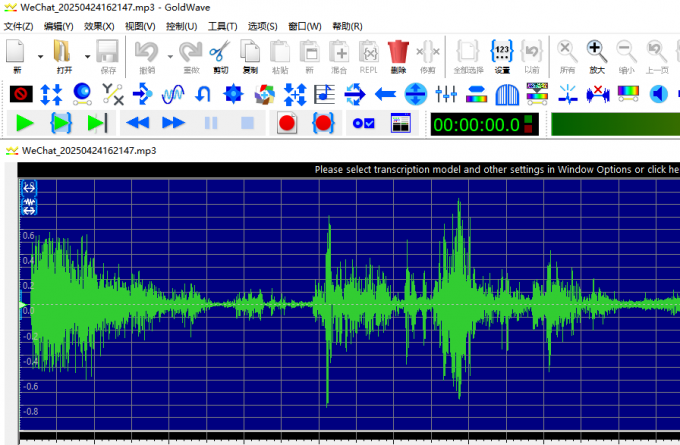Expand the undo history dropdown arrow
Screen dimensions: 680x445
click(x=170, y=56)
